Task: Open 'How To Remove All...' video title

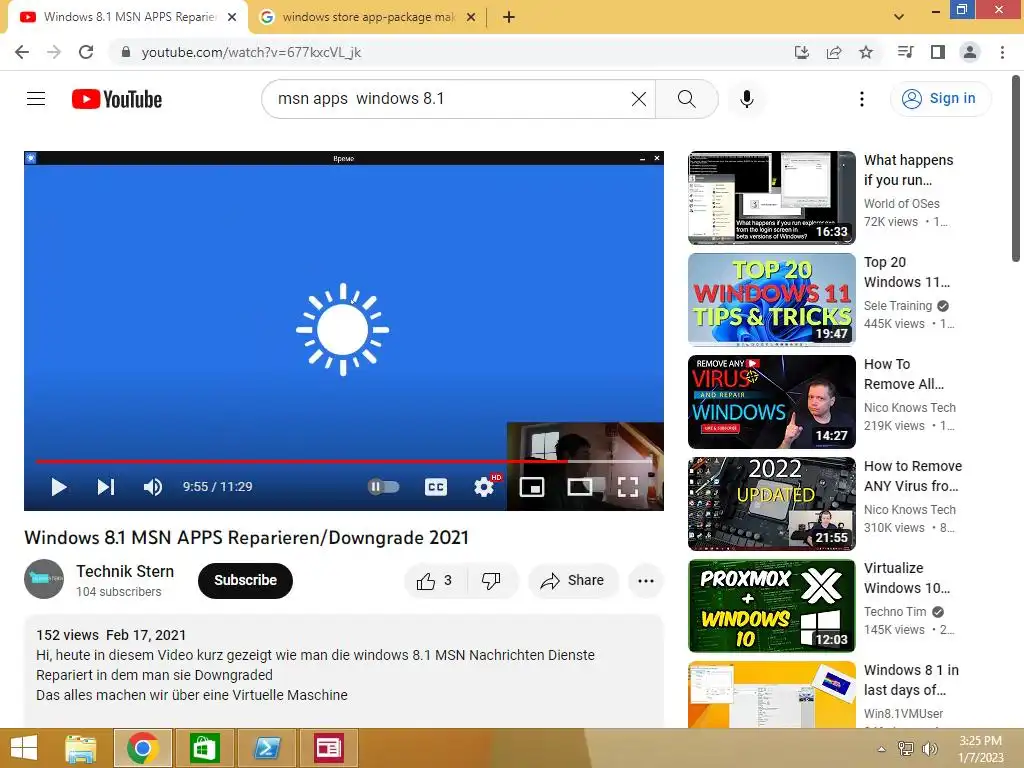Action: tap(904, 374)
